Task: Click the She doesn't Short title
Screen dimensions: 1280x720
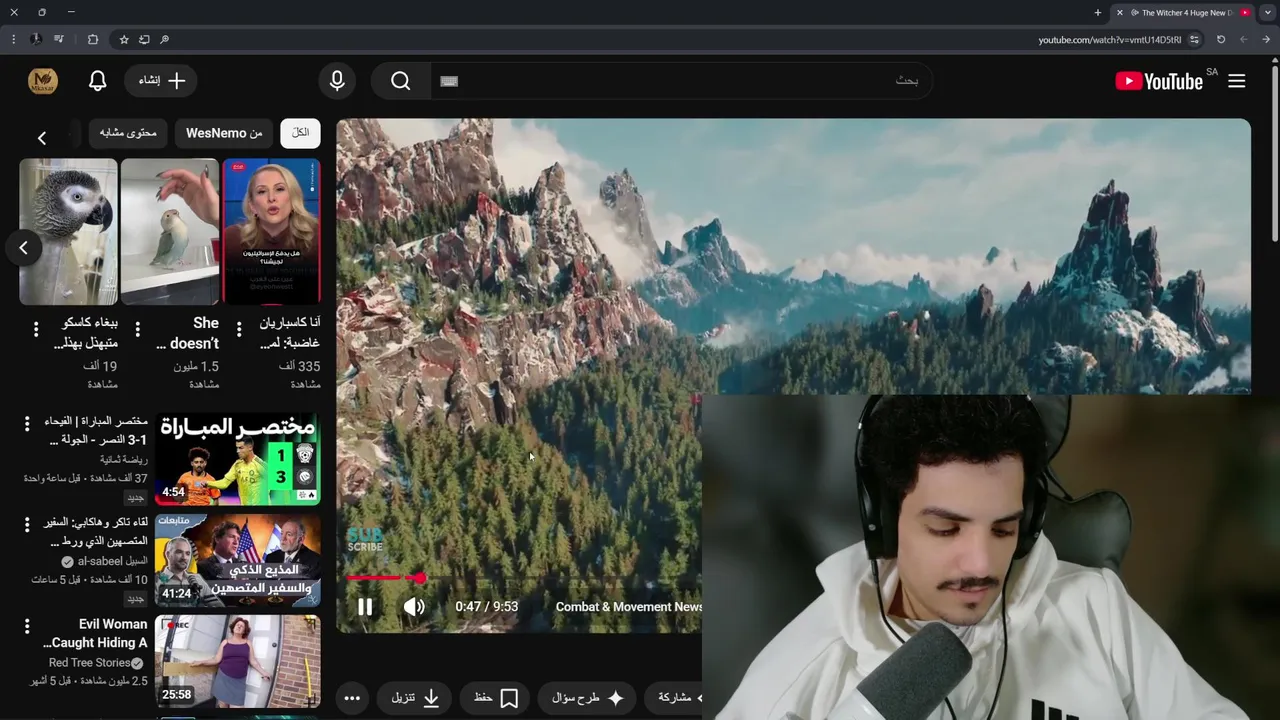Action: click(x=188, y=333)
